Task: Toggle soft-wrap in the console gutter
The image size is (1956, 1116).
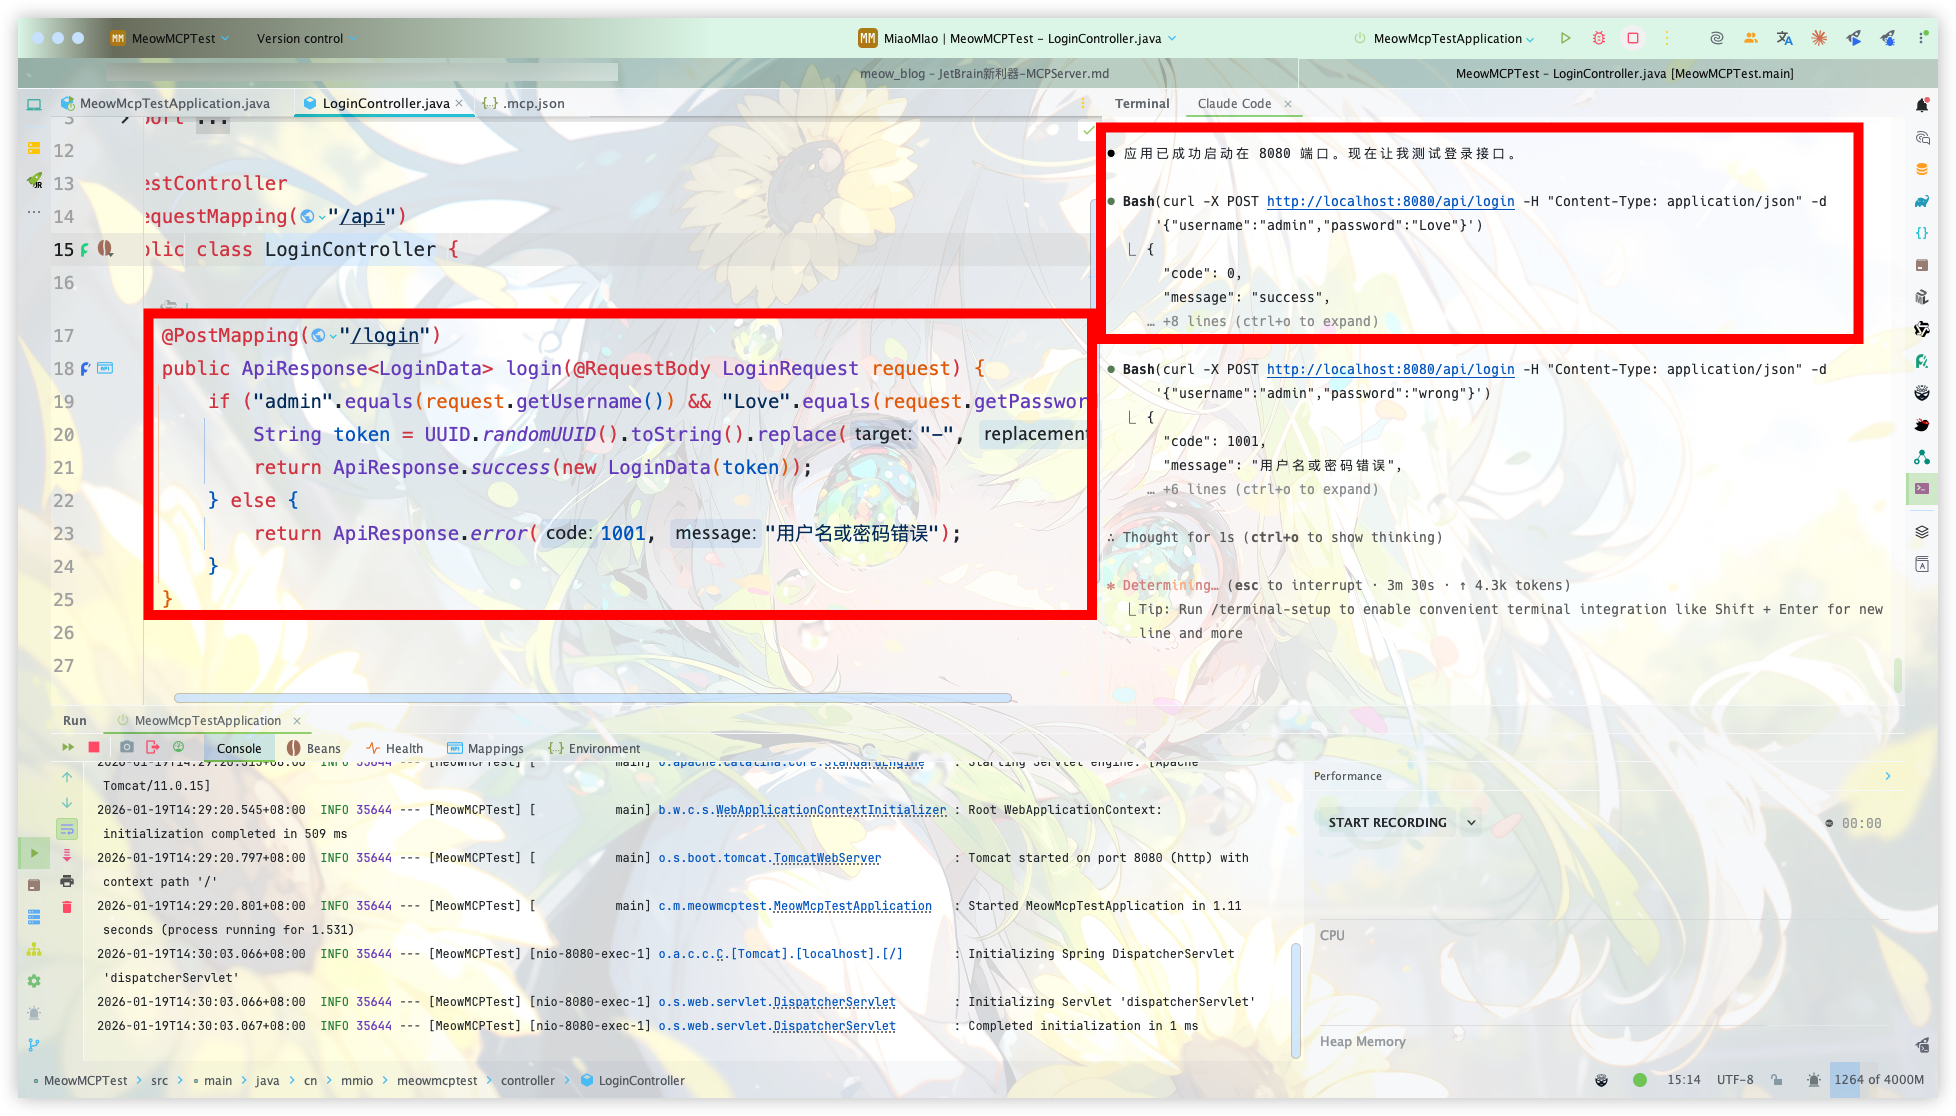Action: tap(67, 829)
